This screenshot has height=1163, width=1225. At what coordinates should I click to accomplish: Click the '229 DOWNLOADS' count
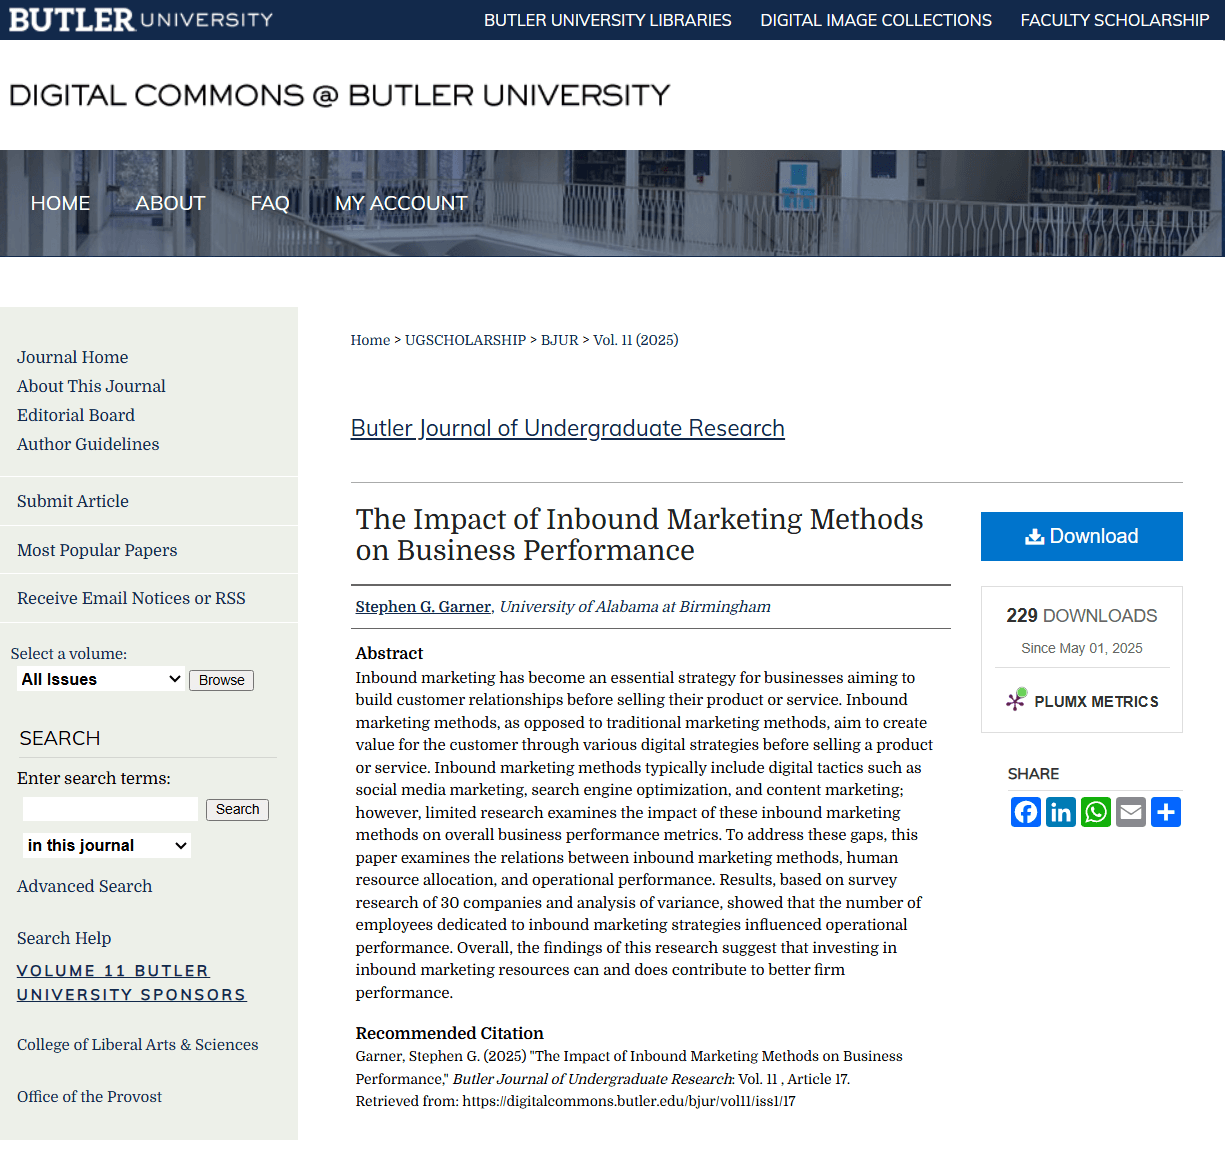pyautogui.click(x=1082, y=616)
